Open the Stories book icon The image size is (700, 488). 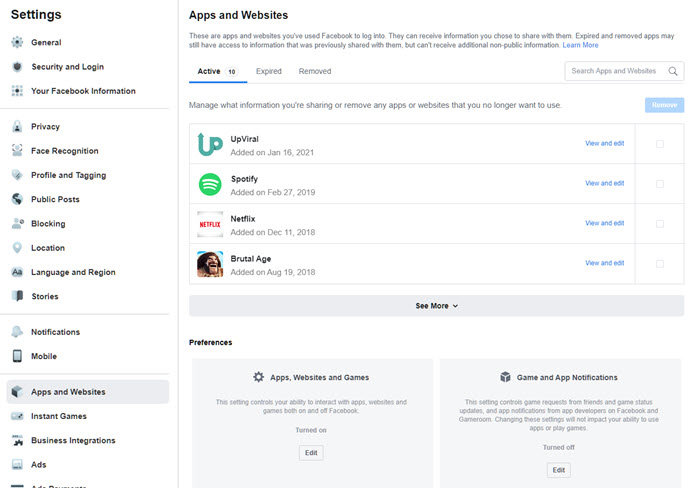(x=17, y=296)
